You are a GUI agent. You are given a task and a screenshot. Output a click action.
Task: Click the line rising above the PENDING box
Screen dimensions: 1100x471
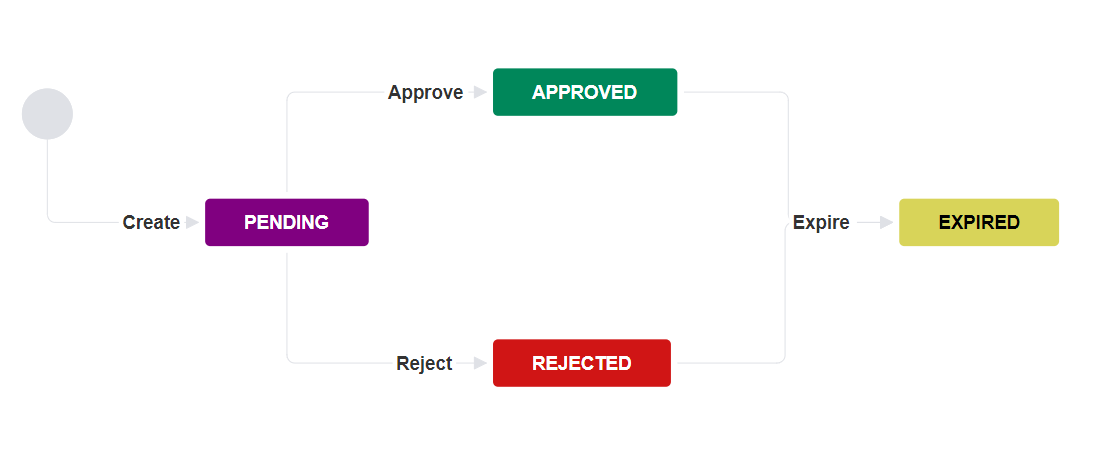pyautogui.click(x=287, y=150)
